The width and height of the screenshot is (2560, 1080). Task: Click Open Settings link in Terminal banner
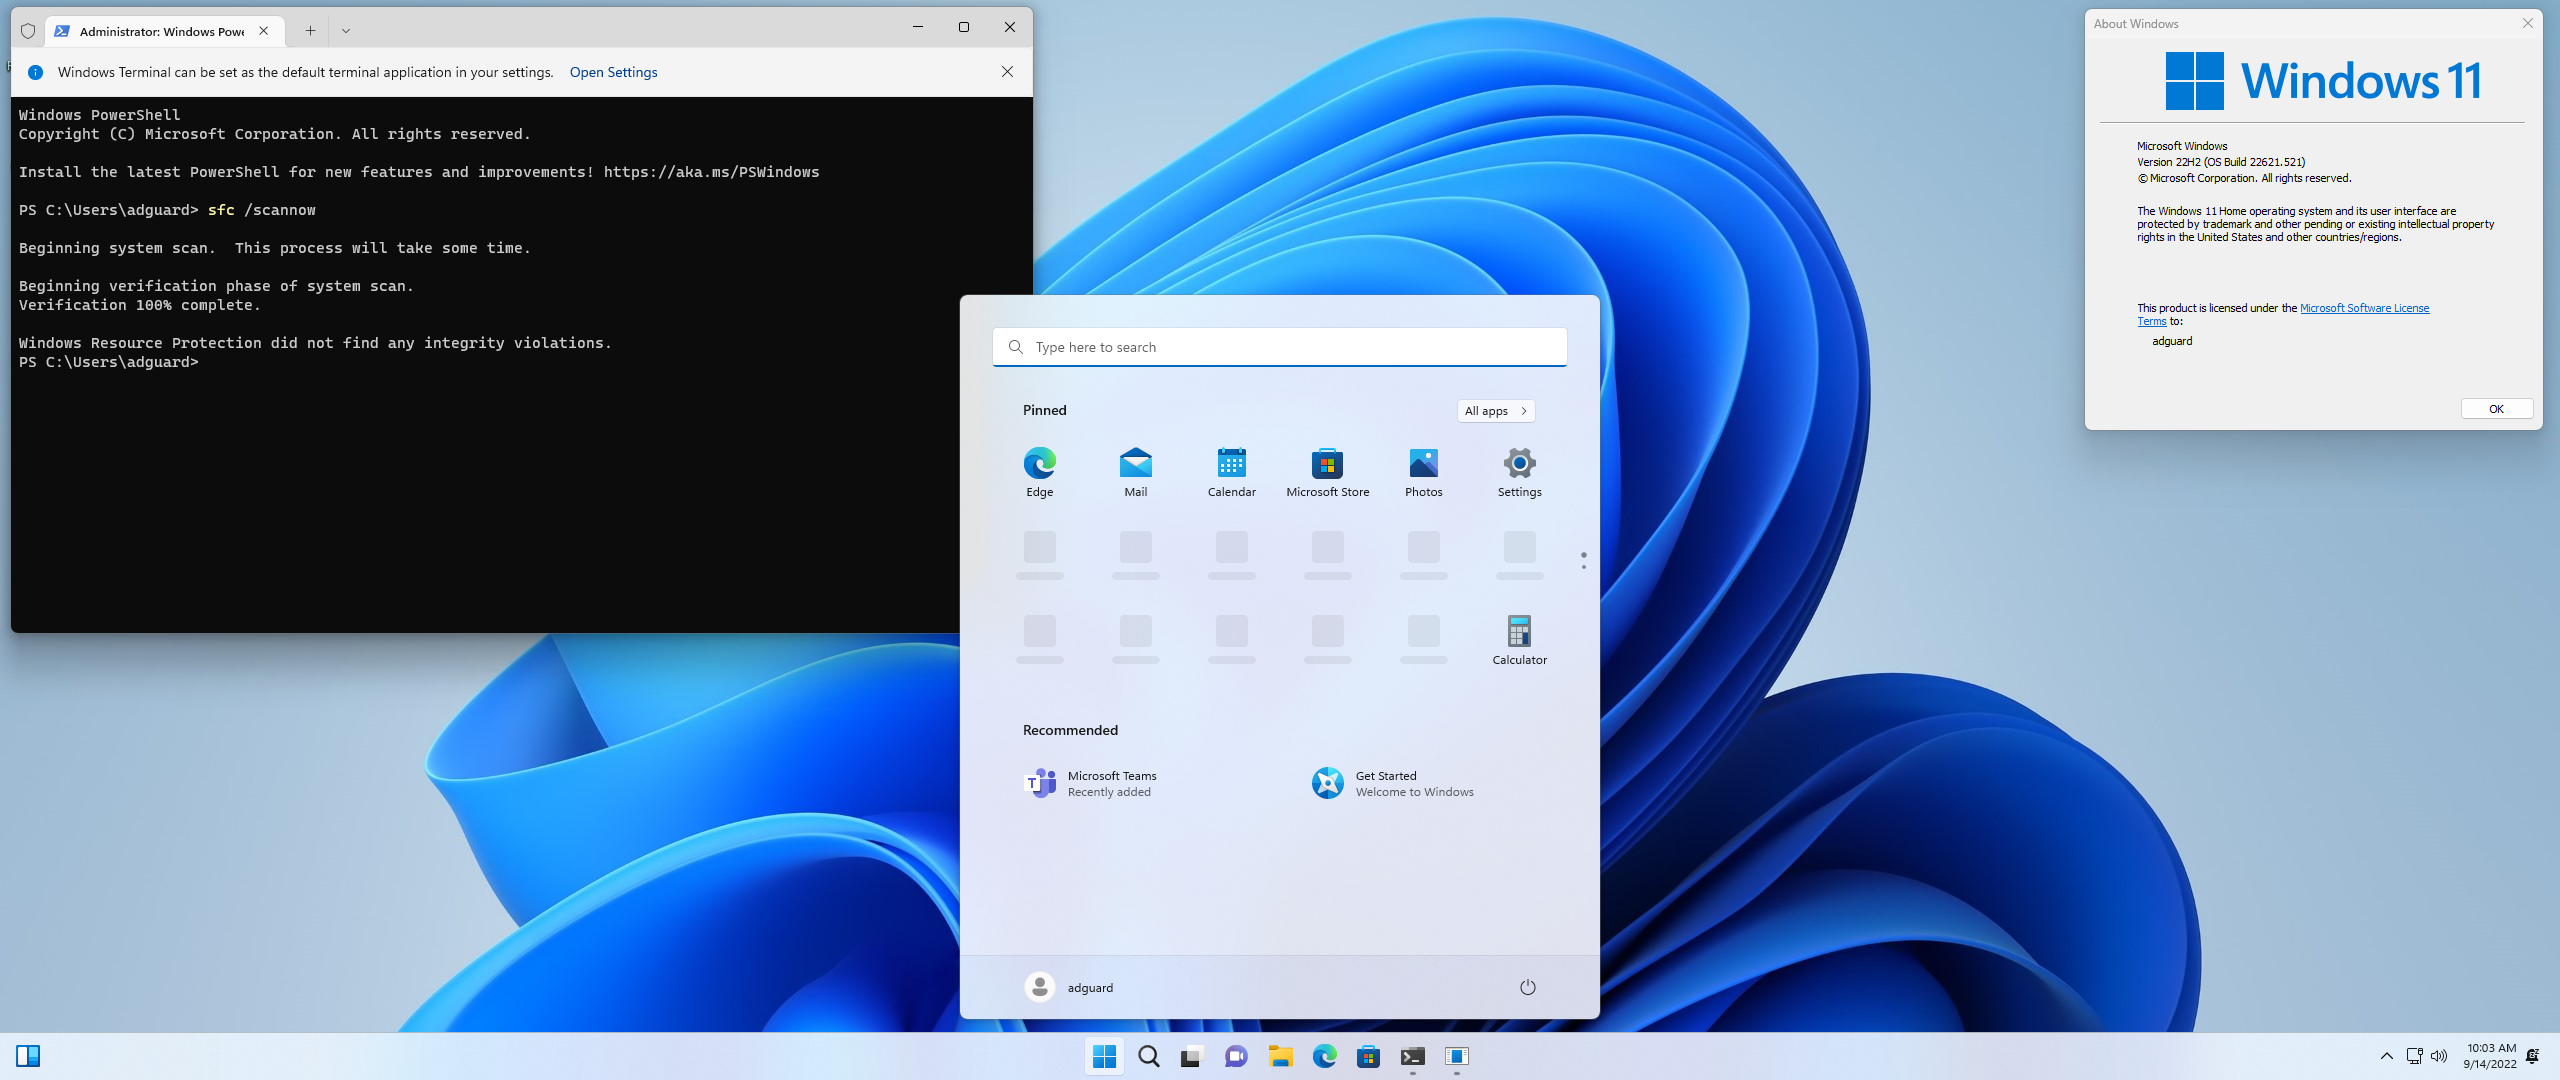[613, 72]
